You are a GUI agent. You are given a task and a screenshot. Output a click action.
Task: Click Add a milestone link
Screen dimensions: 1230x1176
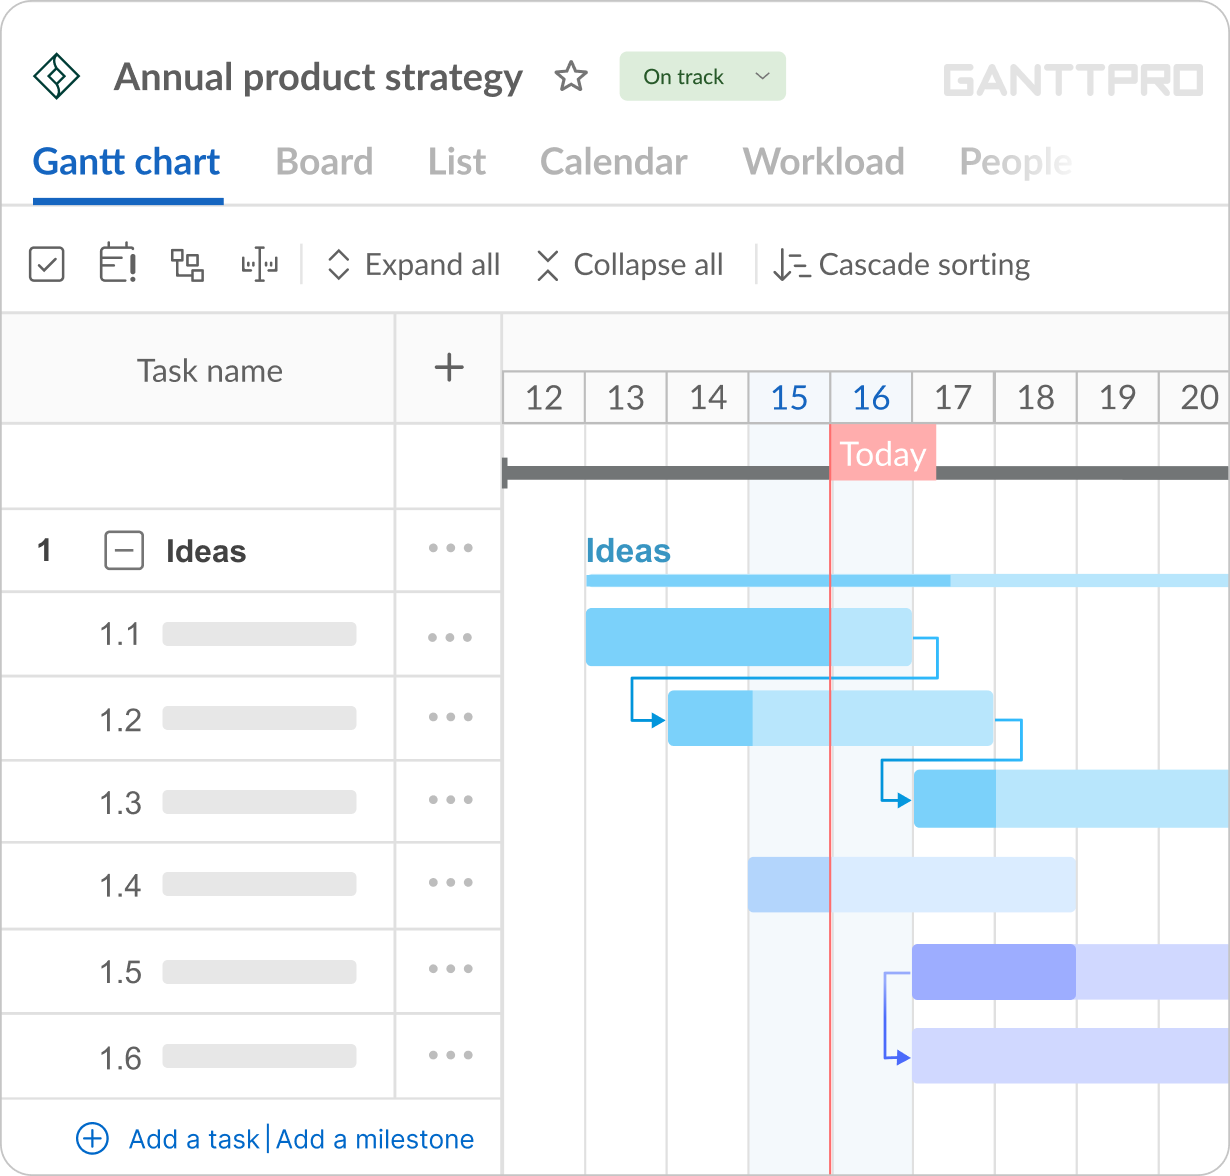[x=375, y=1139]
